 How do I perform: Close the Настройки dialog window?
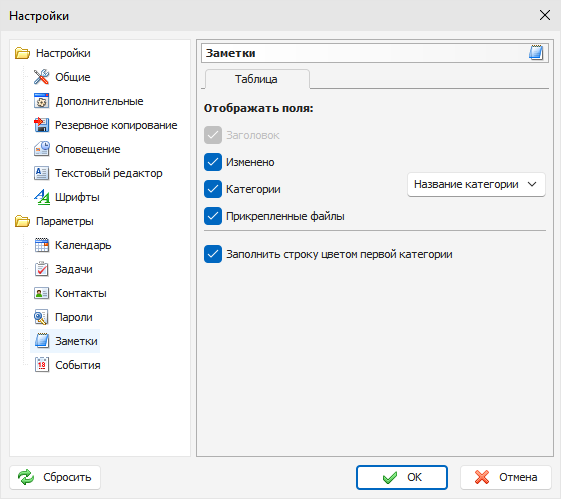(545, 15)
